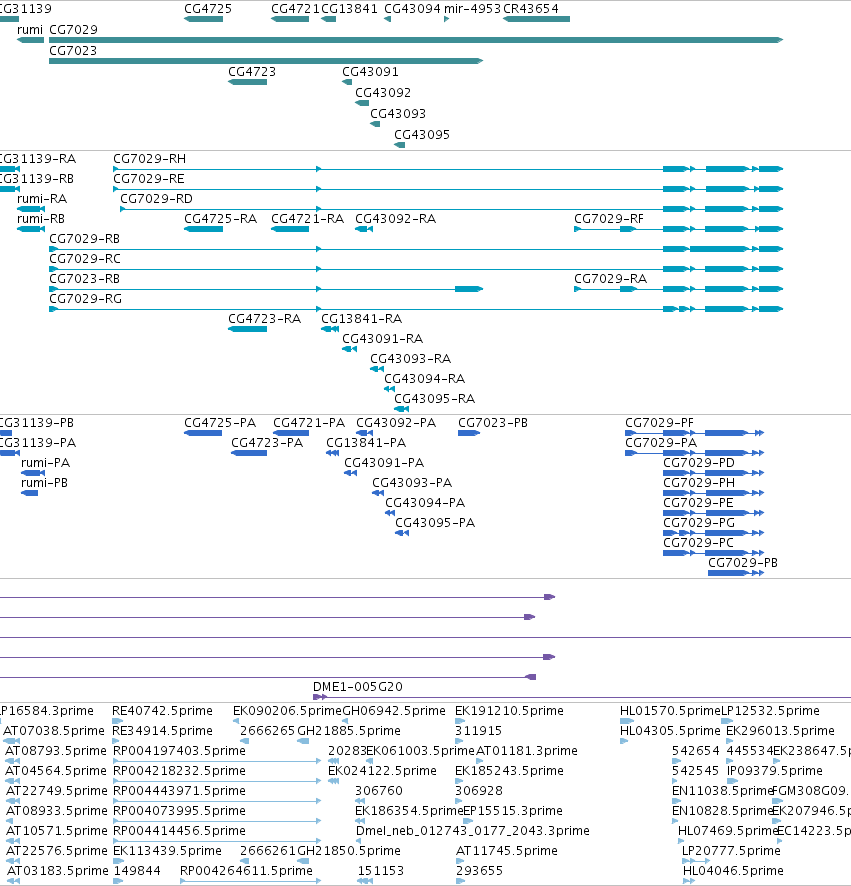Open the RE34914.5prime EST label
The width and height of the screenshot is (851, 886).
(163, 731)
